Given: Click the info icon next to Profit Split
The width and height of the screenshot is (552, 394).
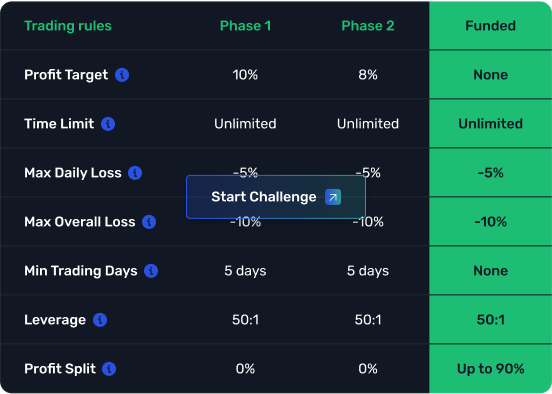Looking at the screenshot, I should tap(109, 369).
